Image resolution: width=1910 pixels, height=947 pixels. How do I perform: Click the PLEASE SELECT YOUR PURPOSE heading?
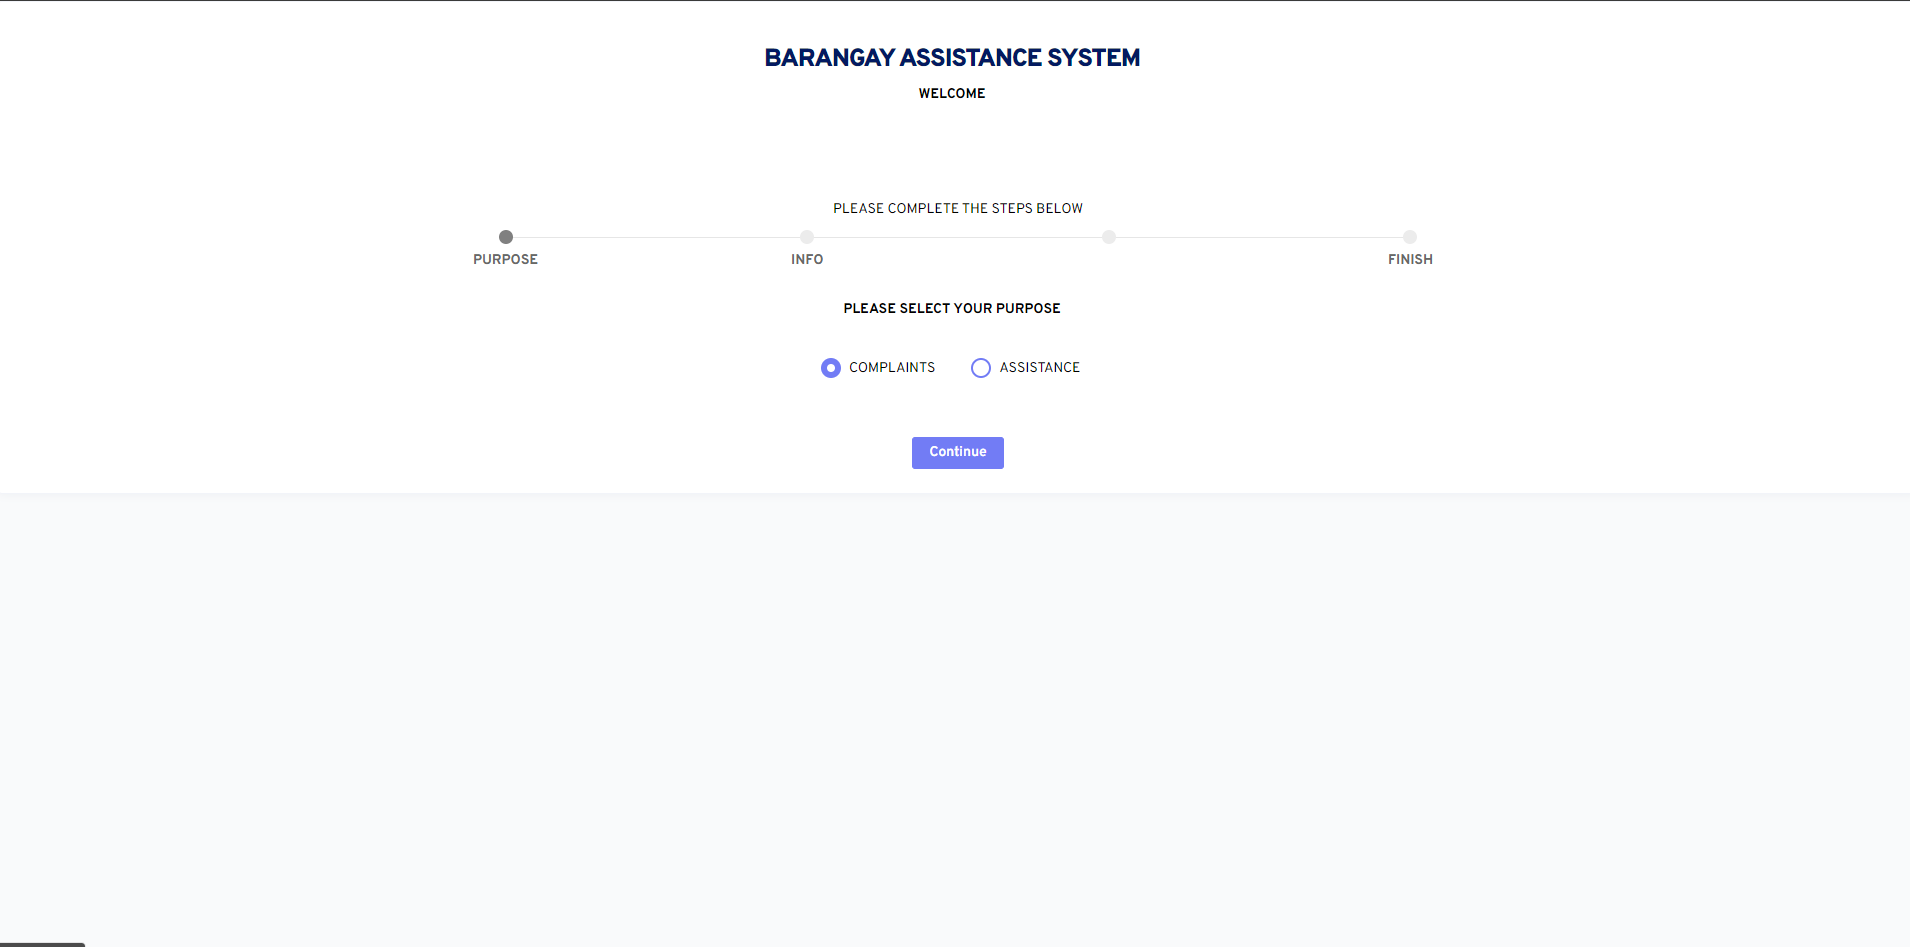[x=952, y=308]
